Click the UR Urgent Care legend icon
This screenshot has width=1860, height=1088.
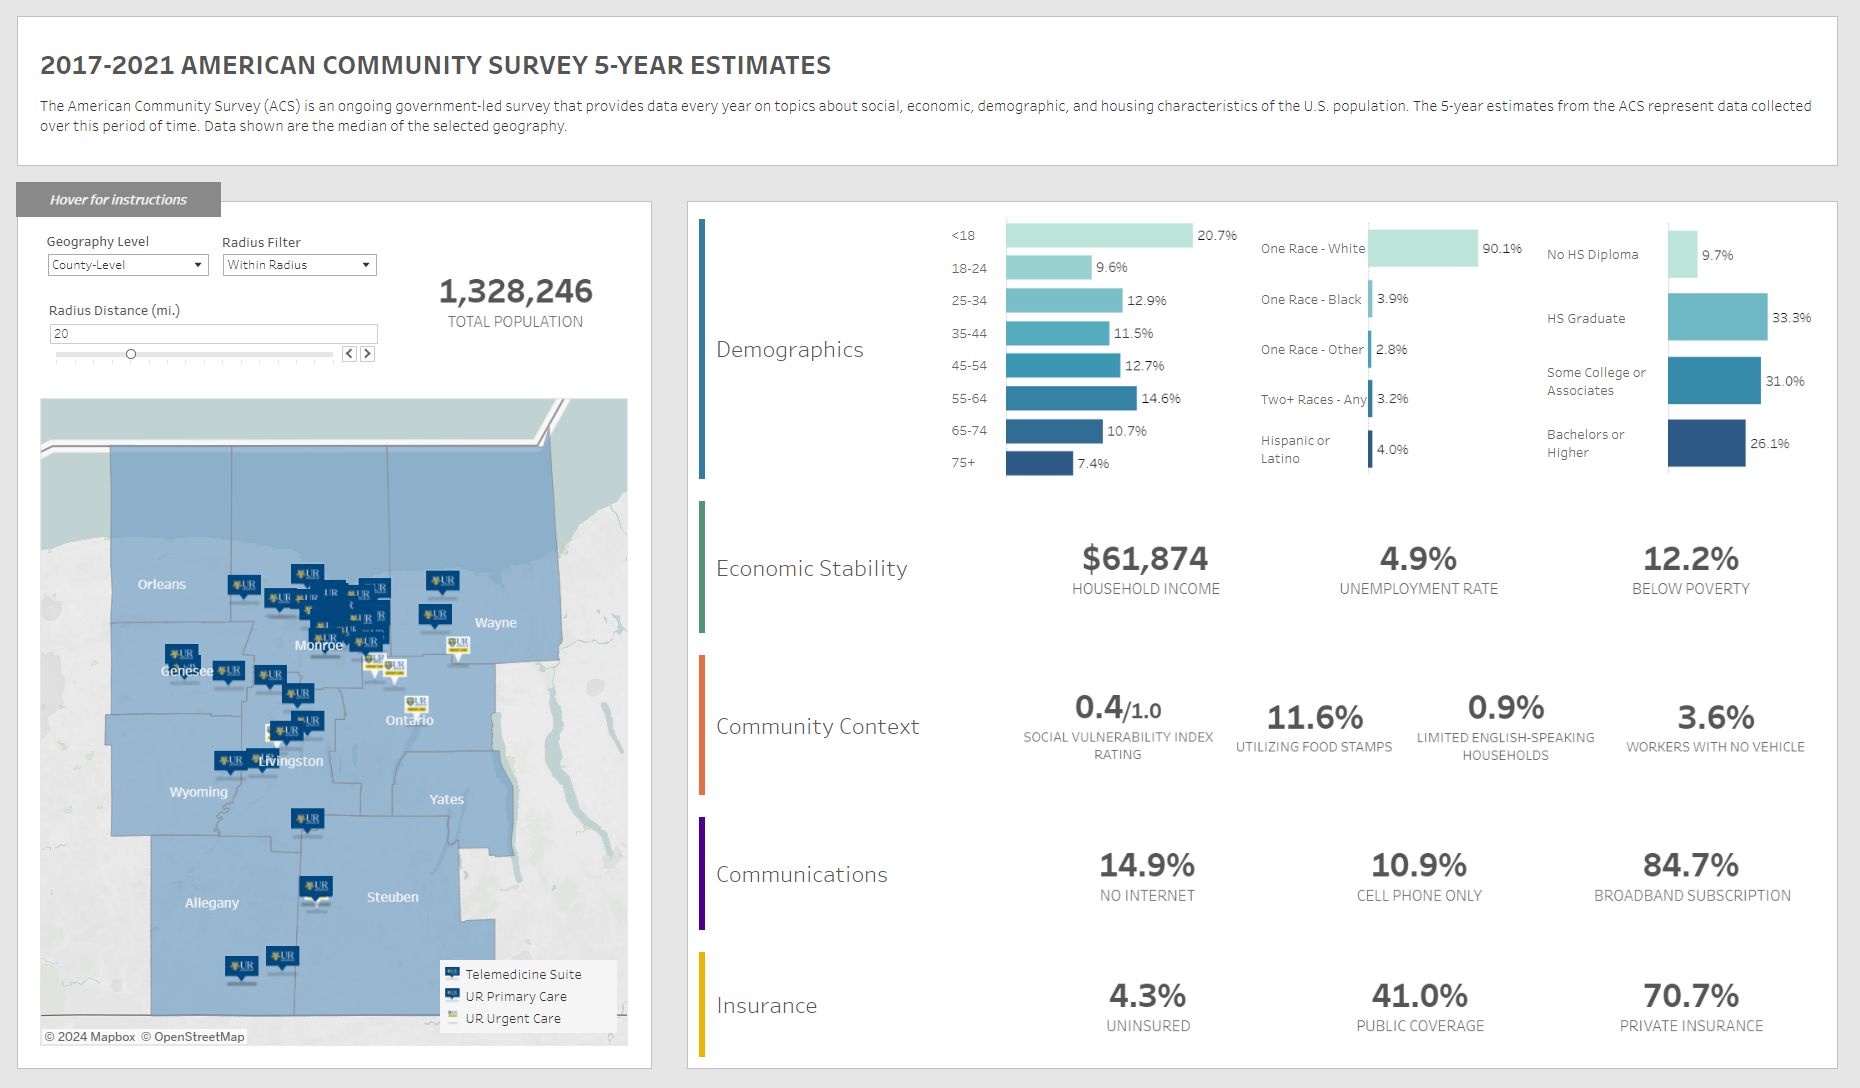tap(452, 1017)
